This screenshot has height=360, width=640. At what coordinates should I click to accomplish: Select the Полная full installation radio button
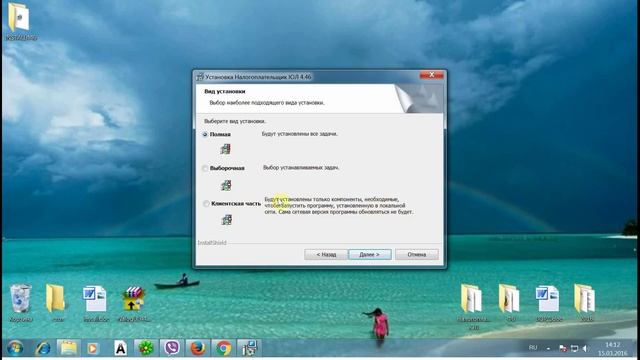tap(205, 134)
